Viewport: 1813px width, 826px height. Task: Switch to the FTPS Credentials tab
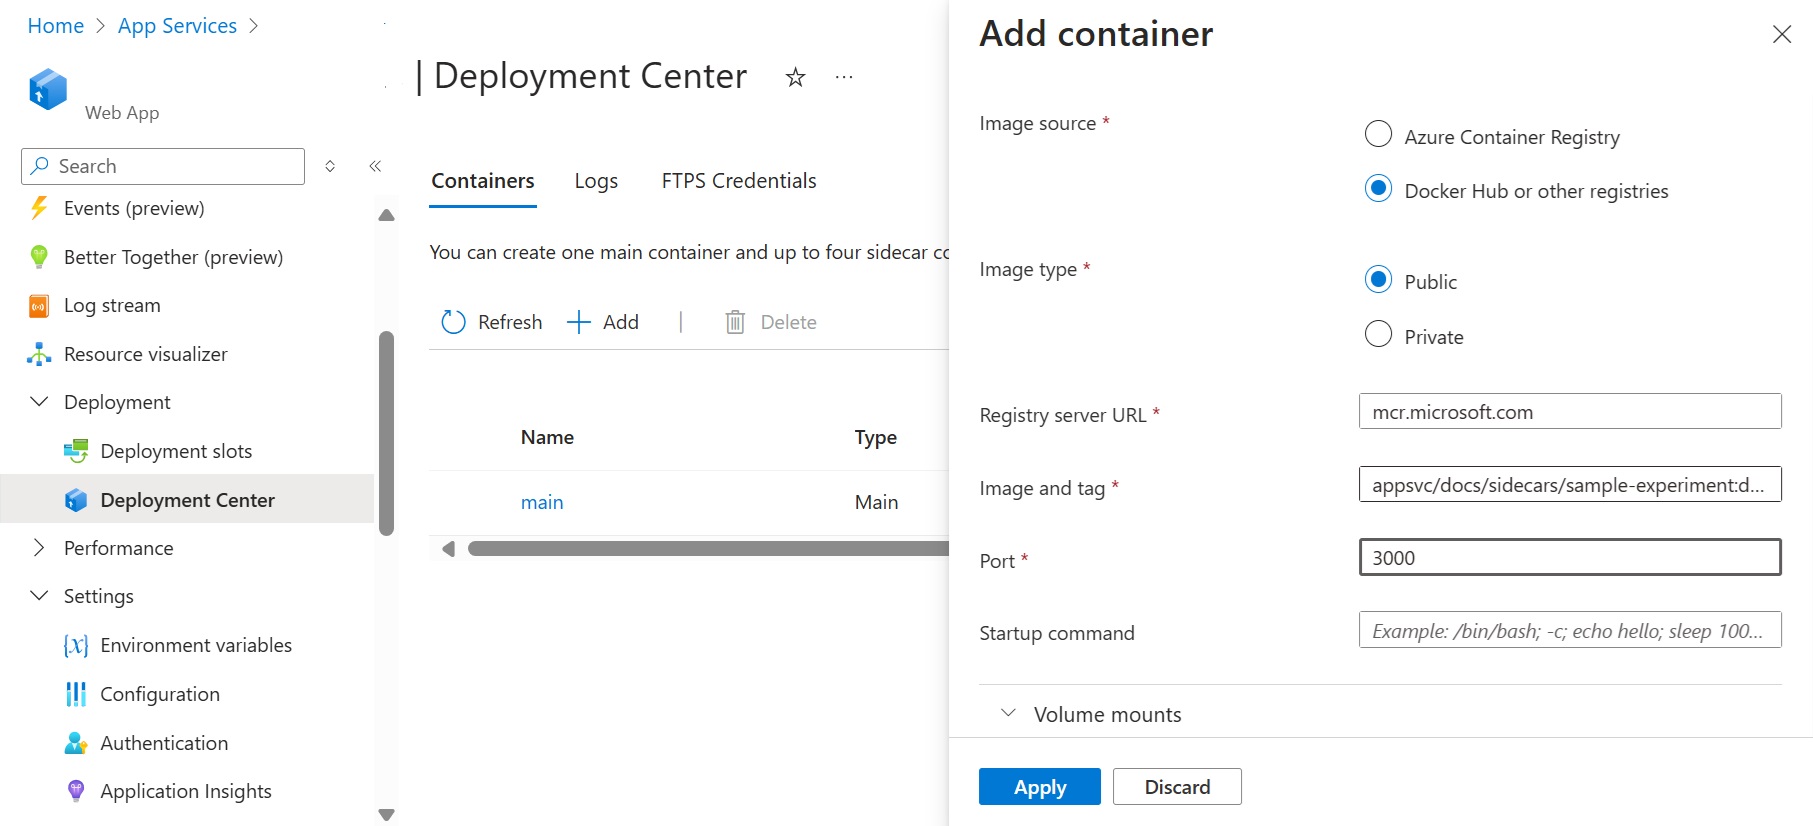[739, 181]
